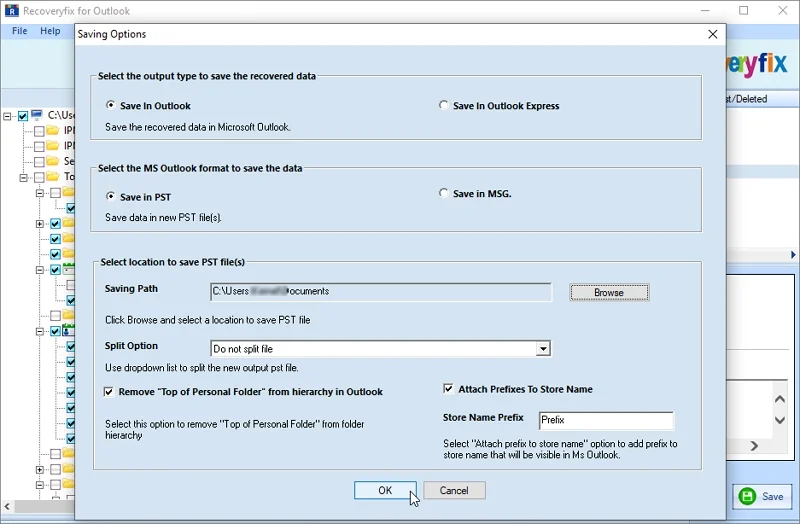Collapse the calendar item tree node
The image size is (800, 524).
click(x=40, y=270)
